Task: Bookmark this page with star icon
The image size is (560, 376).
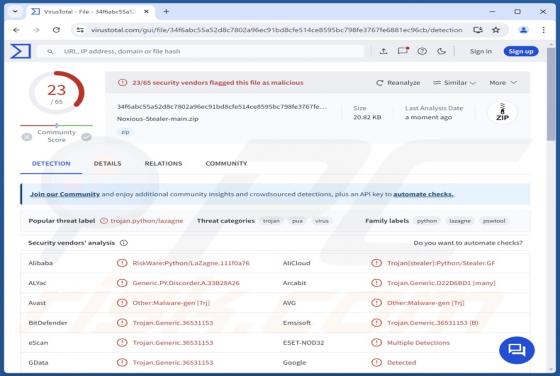Action: [496, 30]
